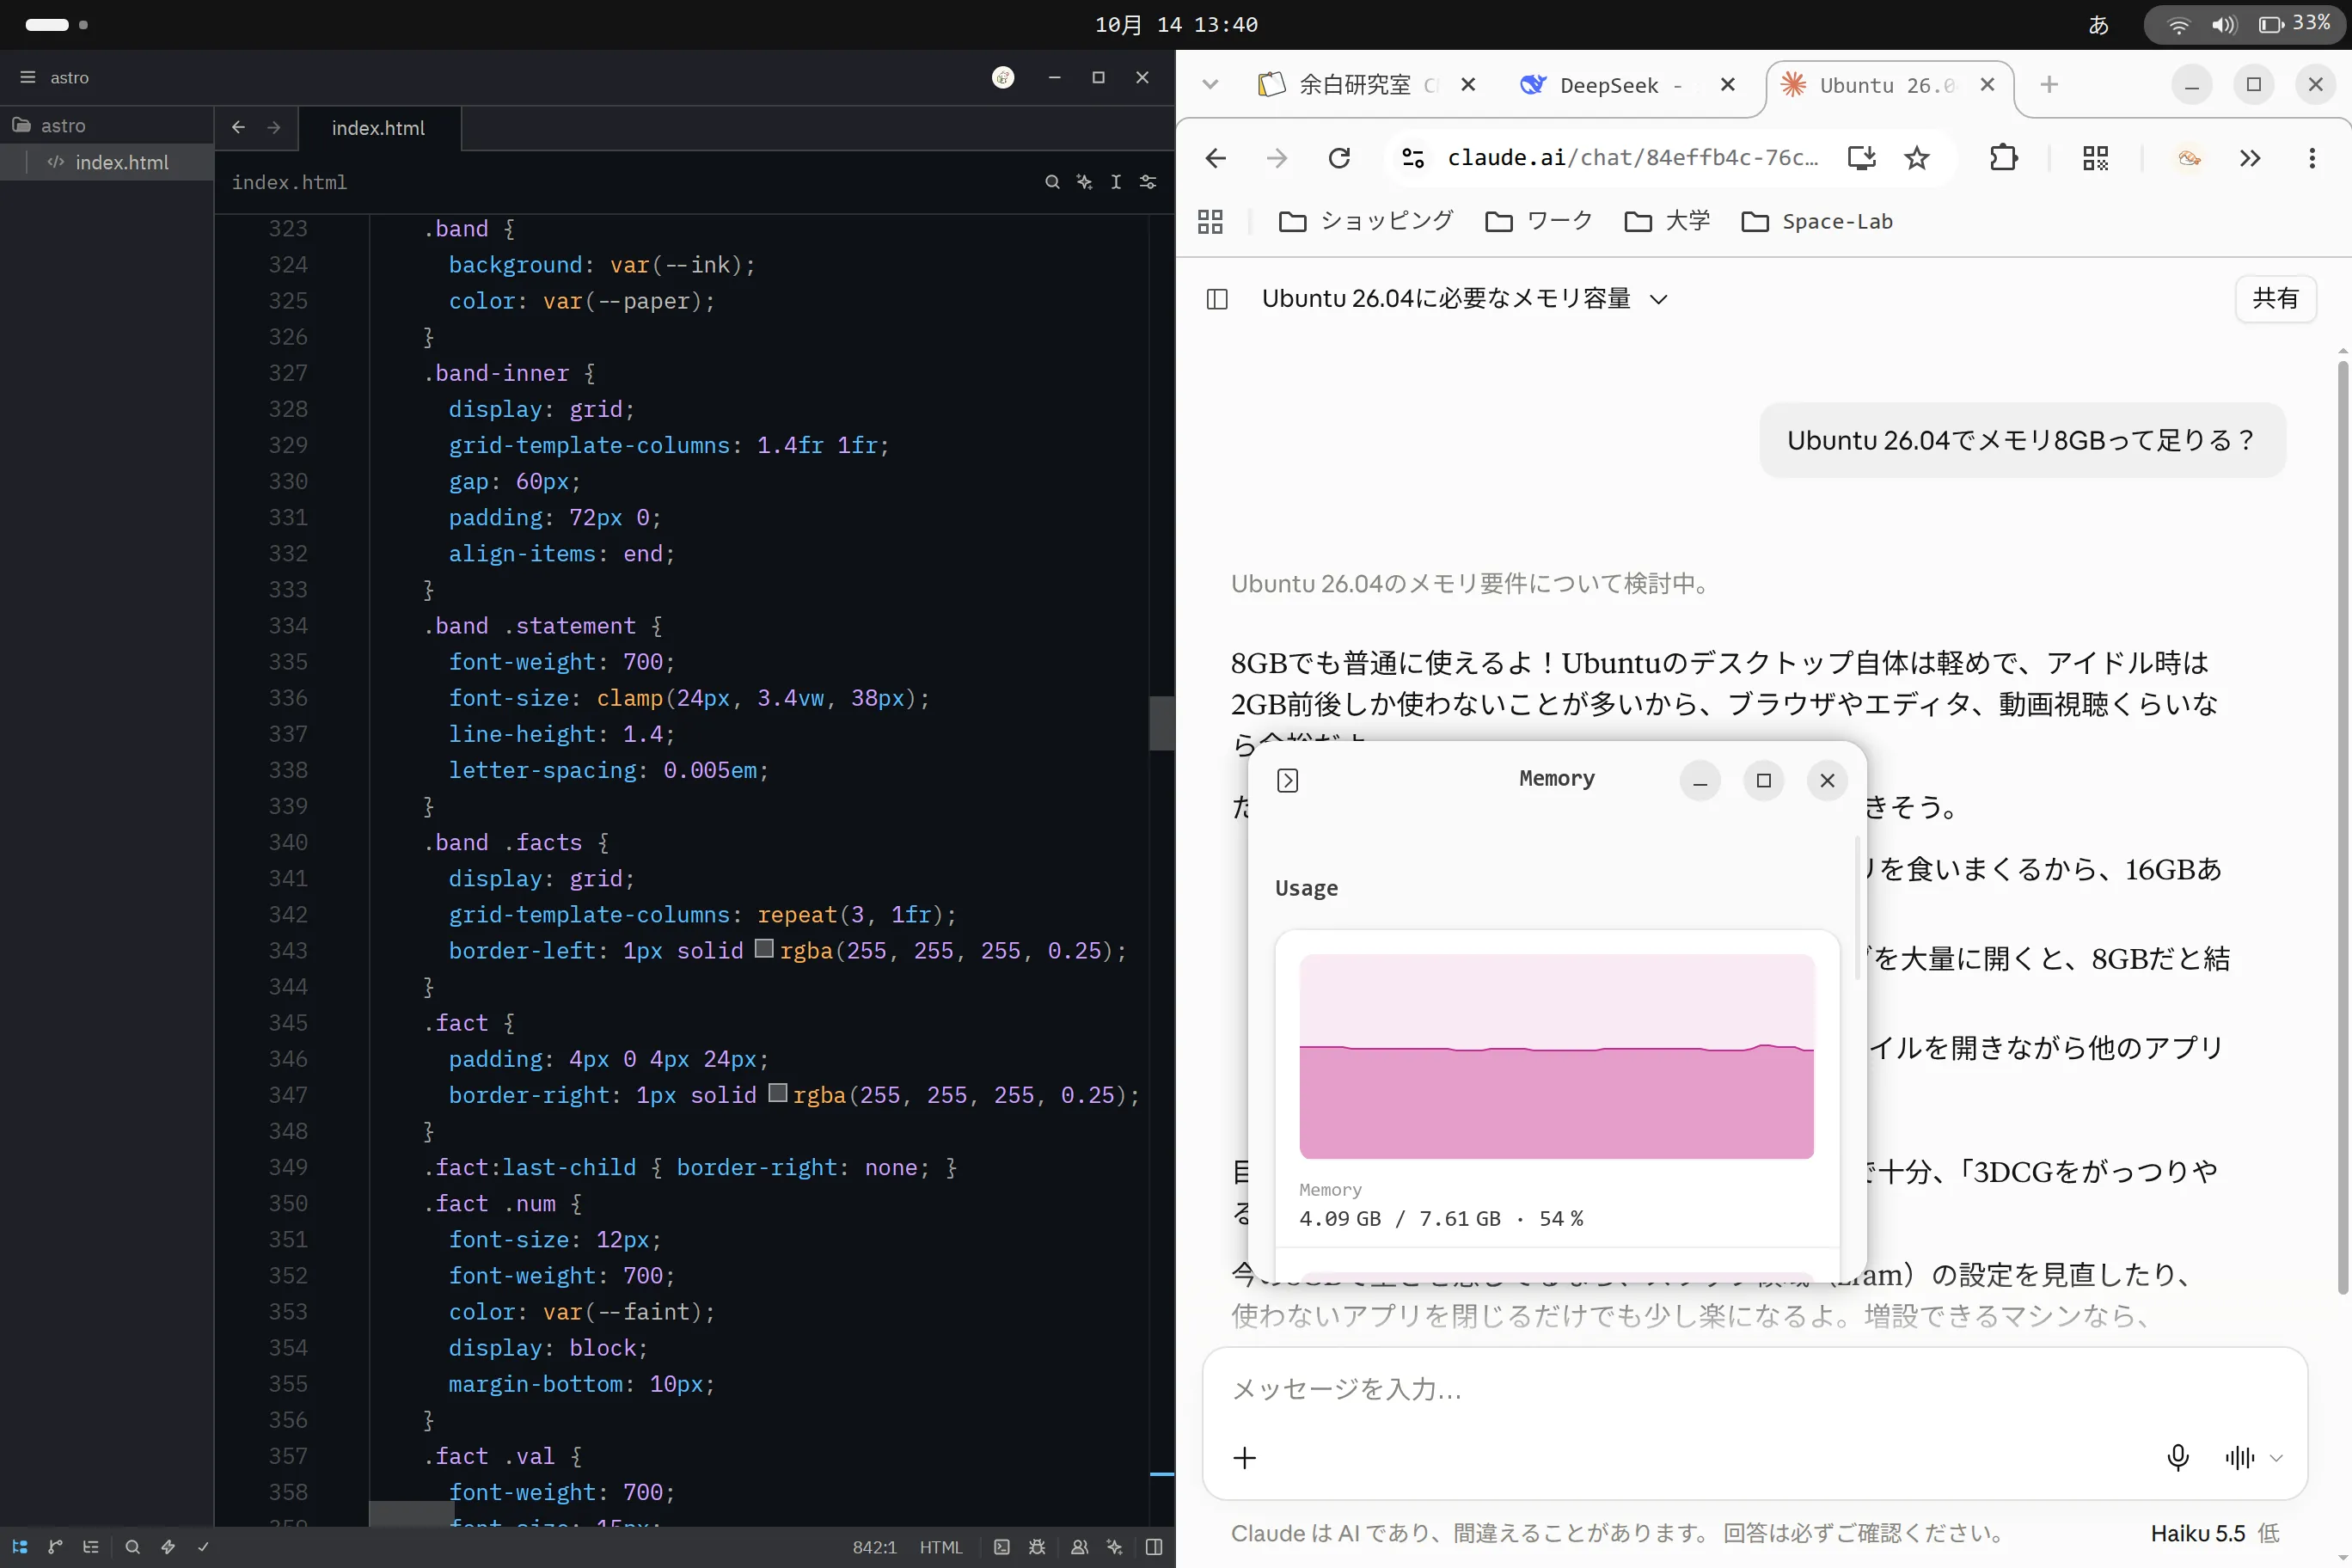The width and height of the screenshot is (2352, 1568).
Task: Click the 共有 share button
Action: [2275, 298]
